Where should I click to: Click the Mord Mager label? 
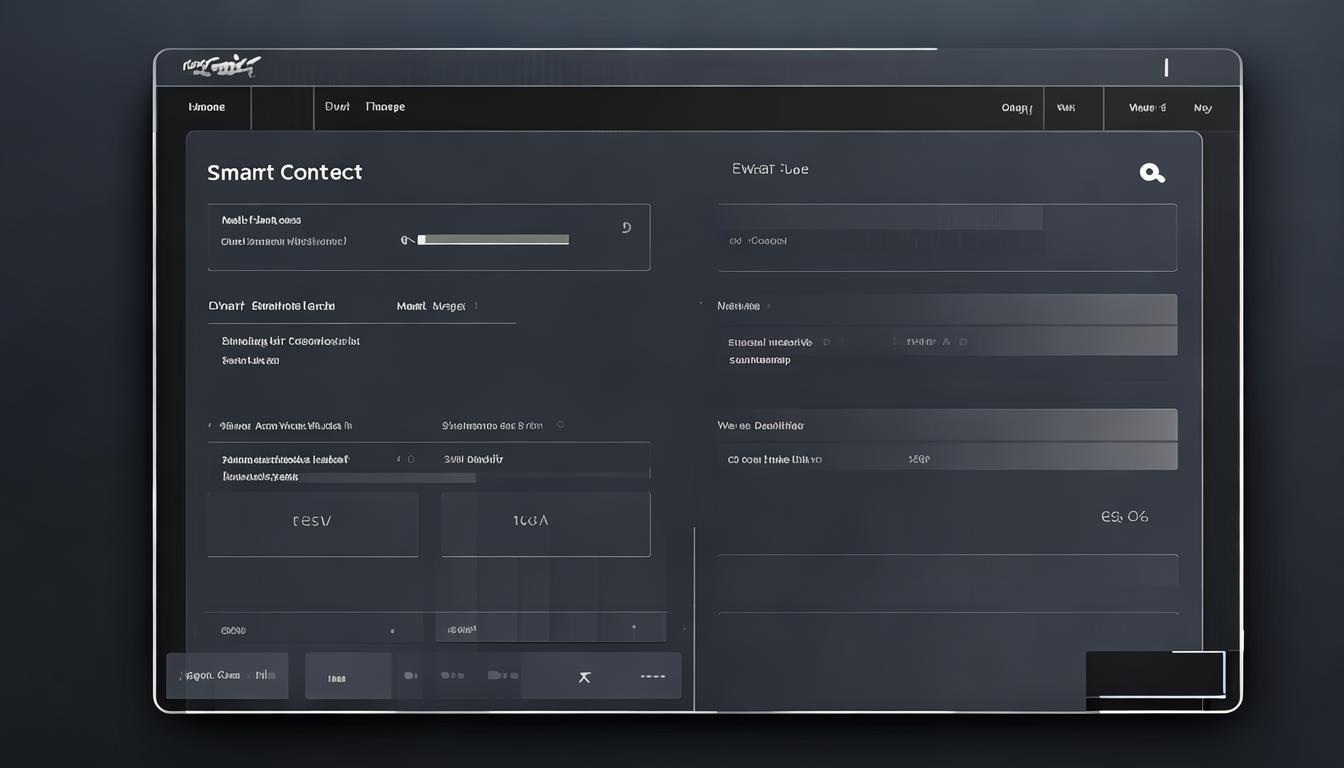pyautogui.click(x=431, y=306)
